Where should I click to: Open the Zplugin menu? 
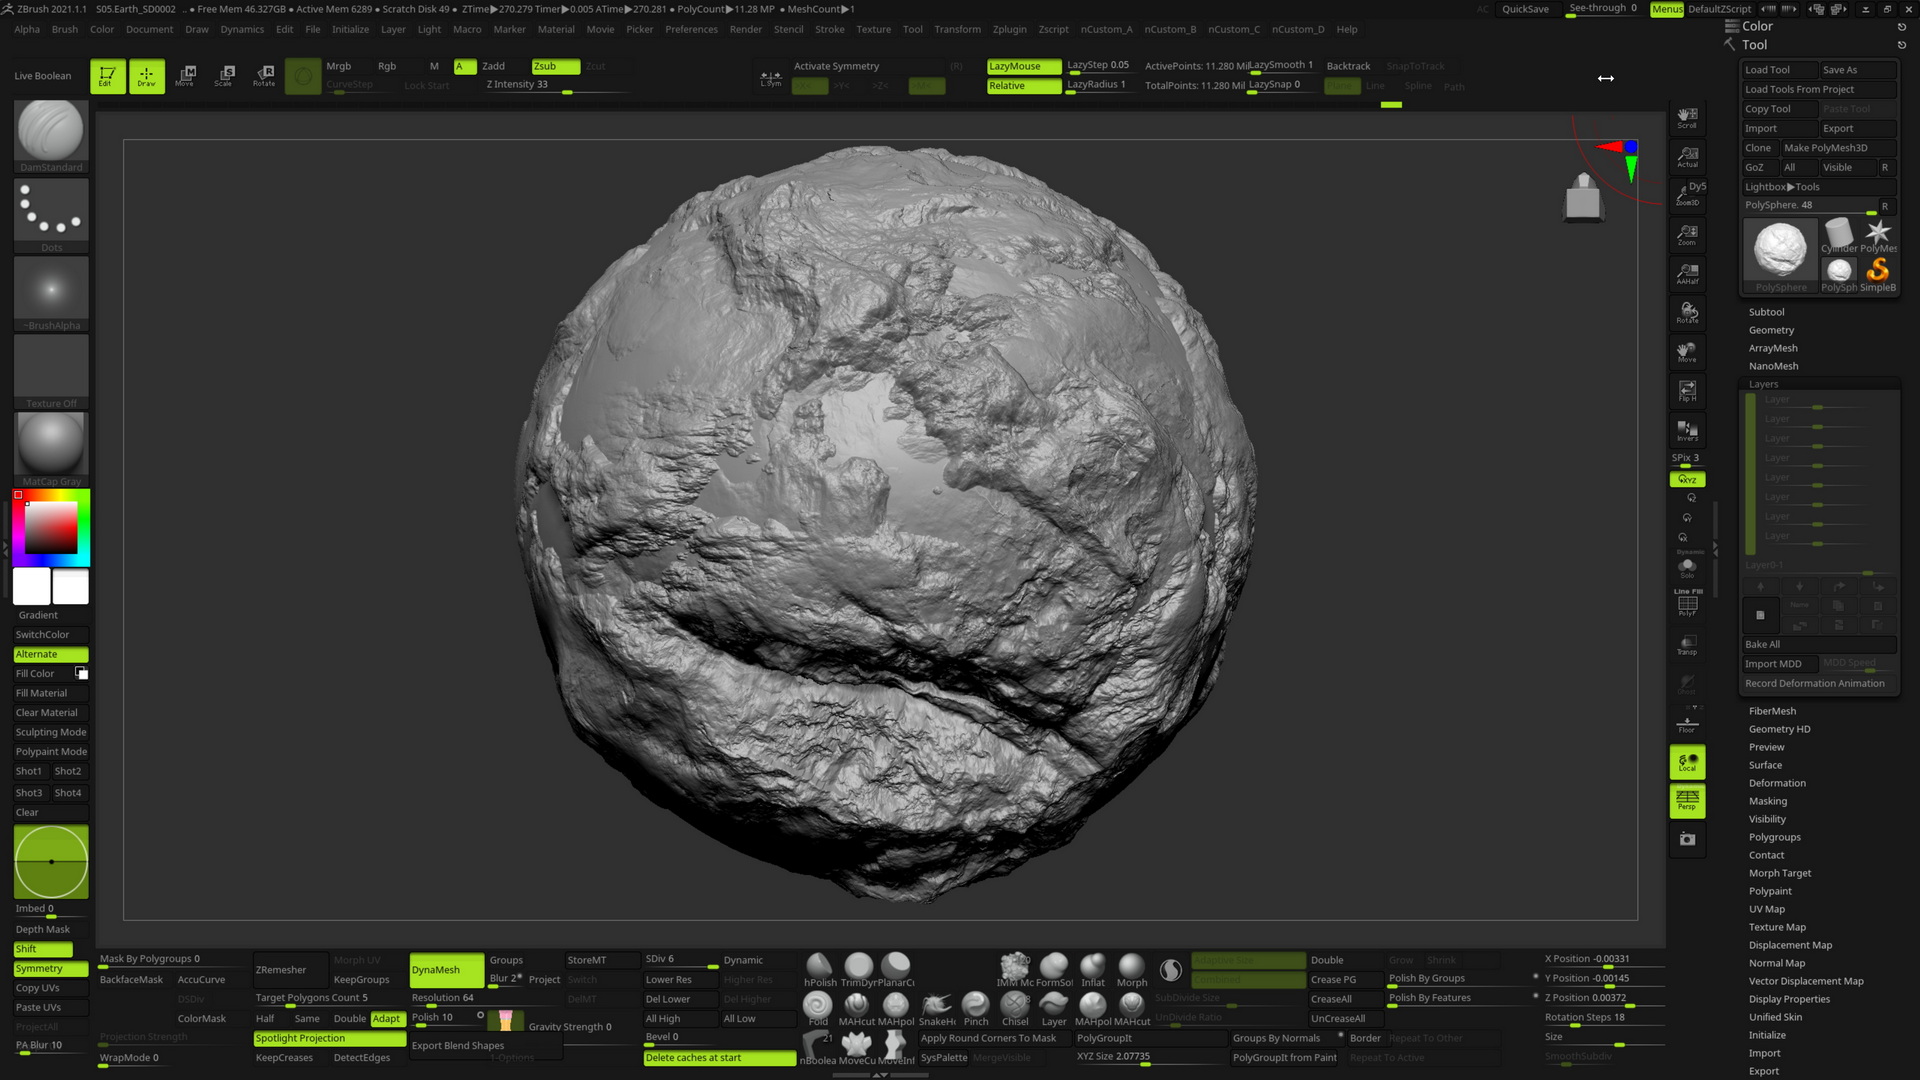point(1009,29)
